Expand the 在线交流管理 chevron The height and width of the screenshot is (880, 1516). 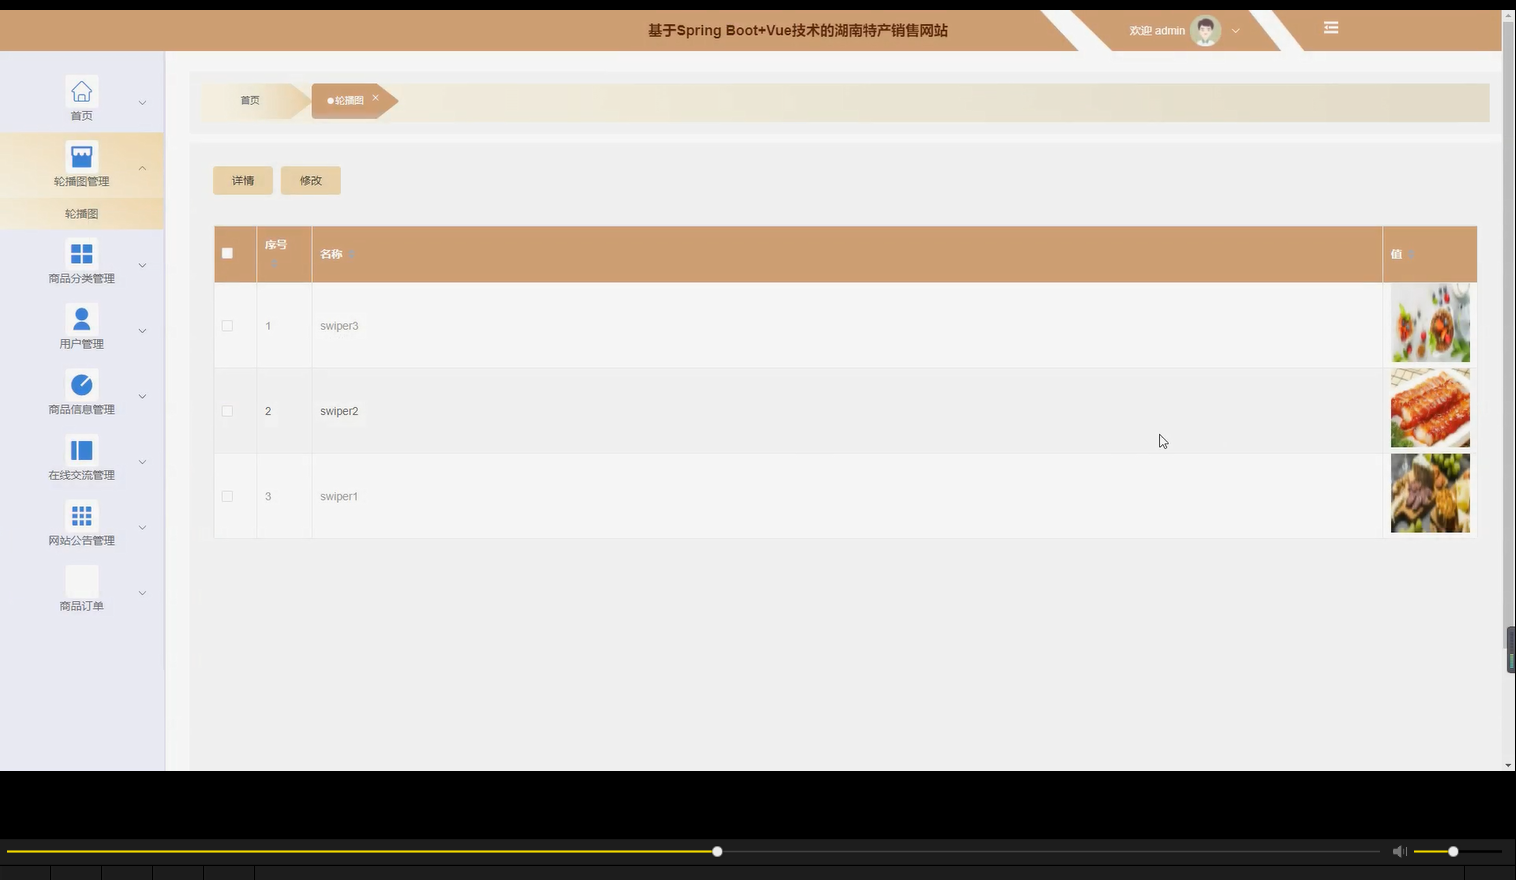click(142, 462)
